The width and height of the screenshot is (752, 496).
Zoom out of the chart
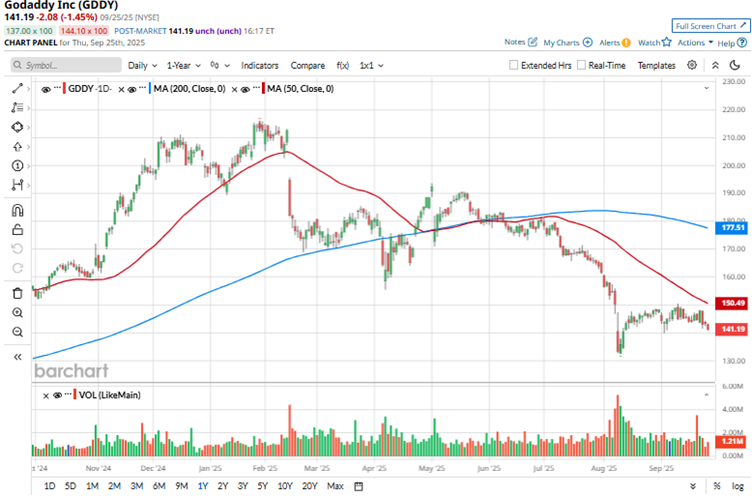(17, 332)
